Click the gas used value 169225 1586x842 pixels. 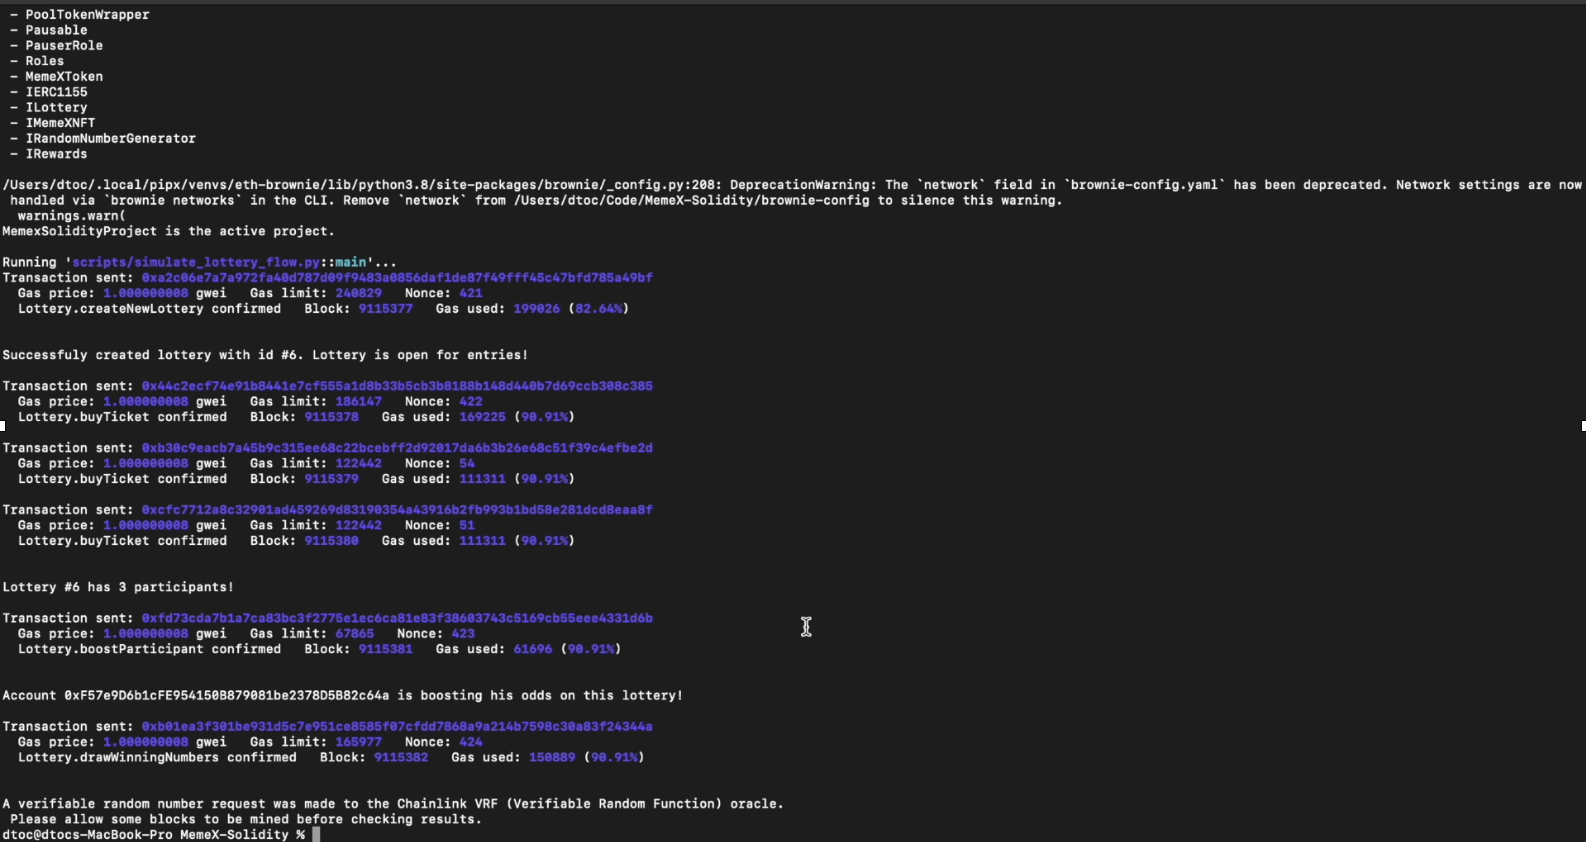(482, 417)
